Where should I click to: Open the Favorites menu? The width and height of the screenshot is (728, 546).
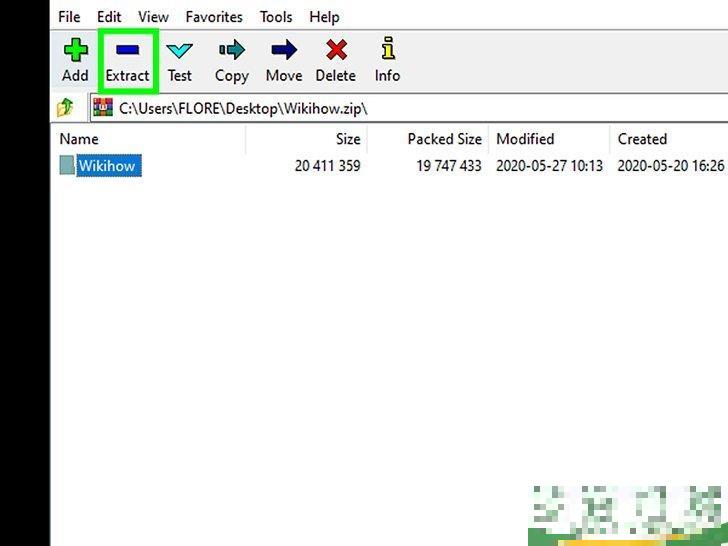pyautogui.click(x=214, y=17)
